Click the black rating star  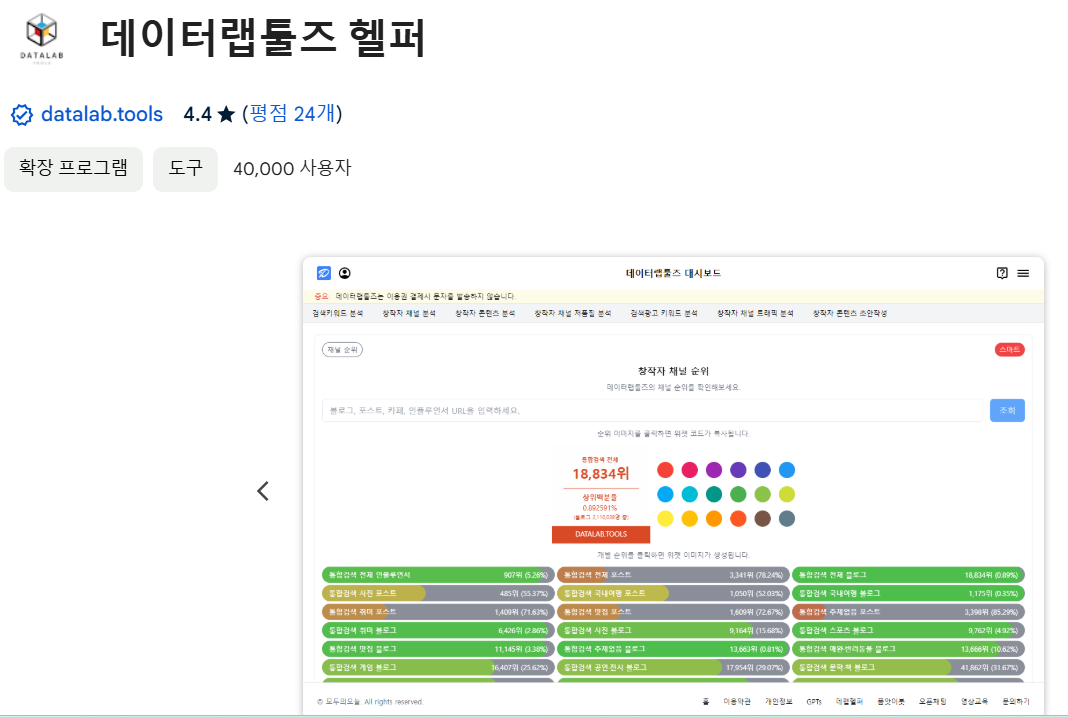tap(226, 114)
